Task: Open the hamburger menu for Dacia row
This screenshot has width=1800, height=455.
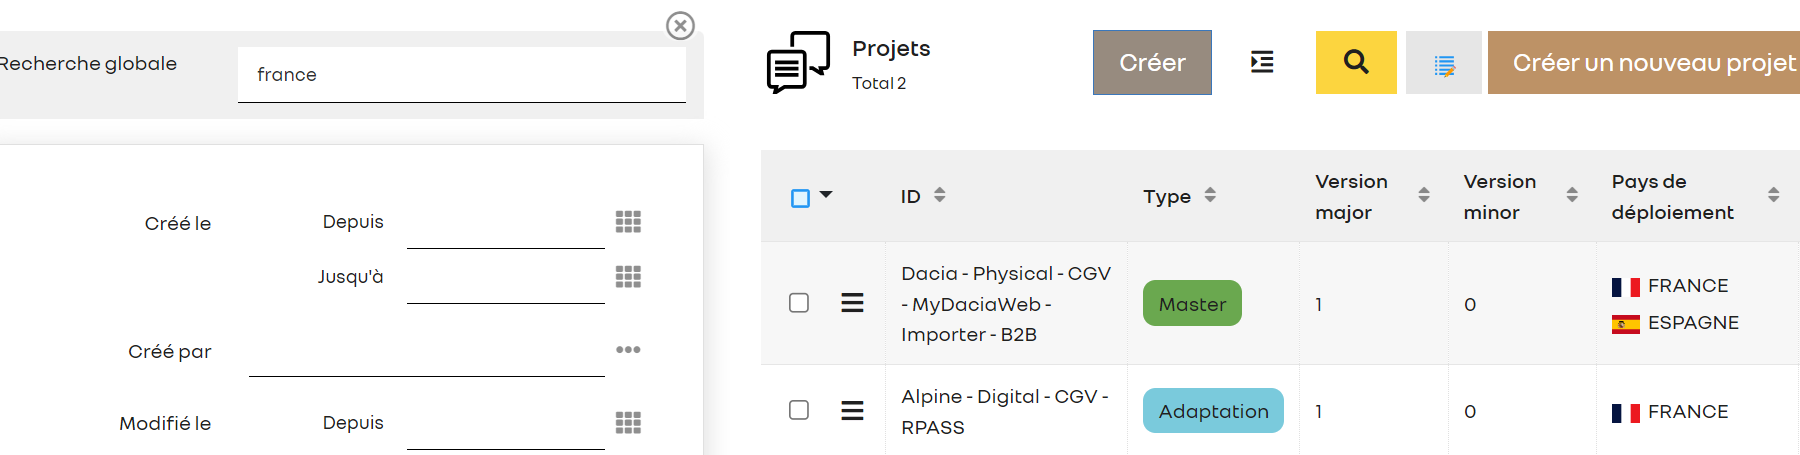Action: click(x=852, y=303)
